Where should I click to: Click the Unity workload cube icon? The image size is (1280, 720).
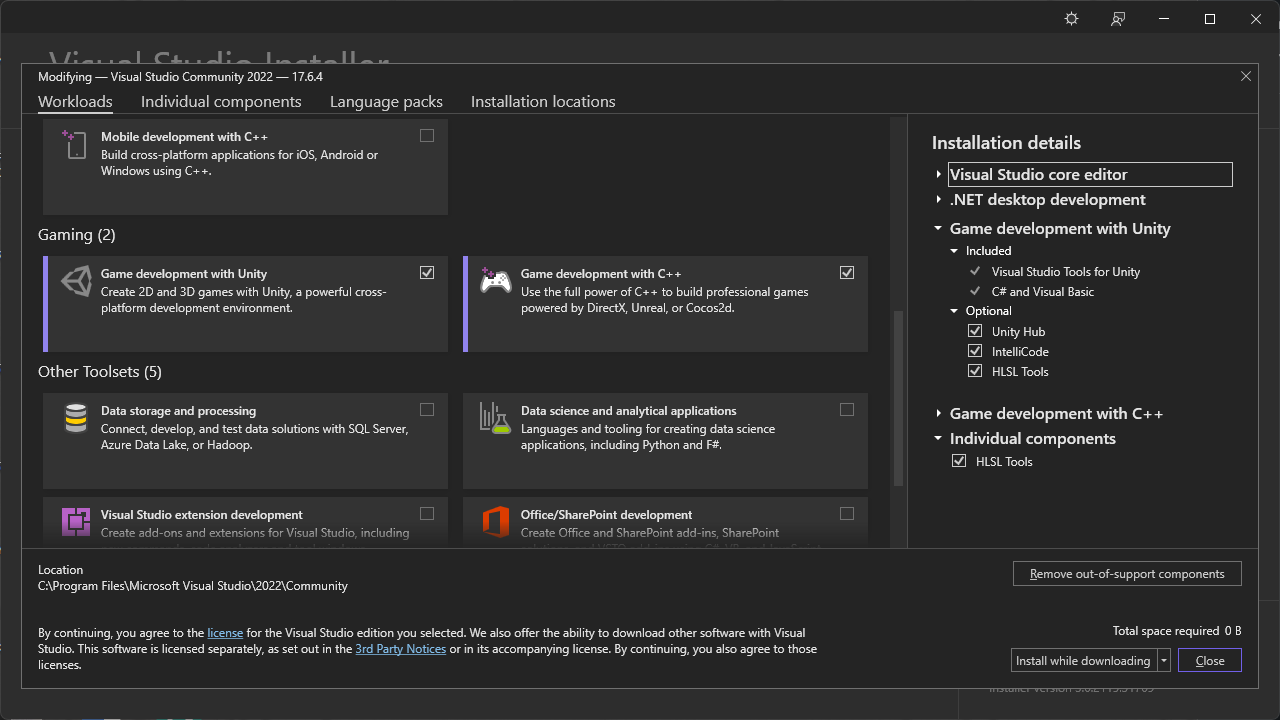pos(76,282)
